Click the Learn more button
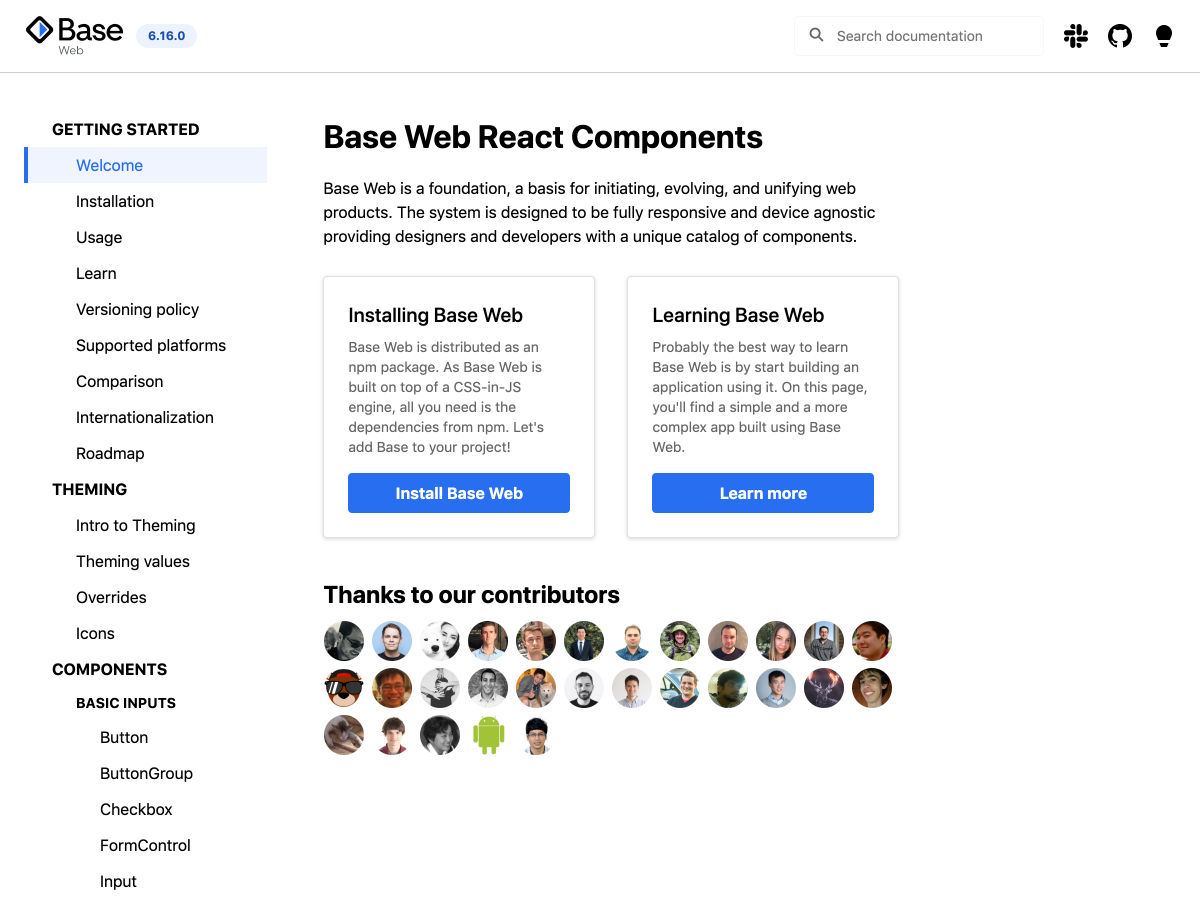Screen dimensions: 1200x900 click(x=763, y=493)
